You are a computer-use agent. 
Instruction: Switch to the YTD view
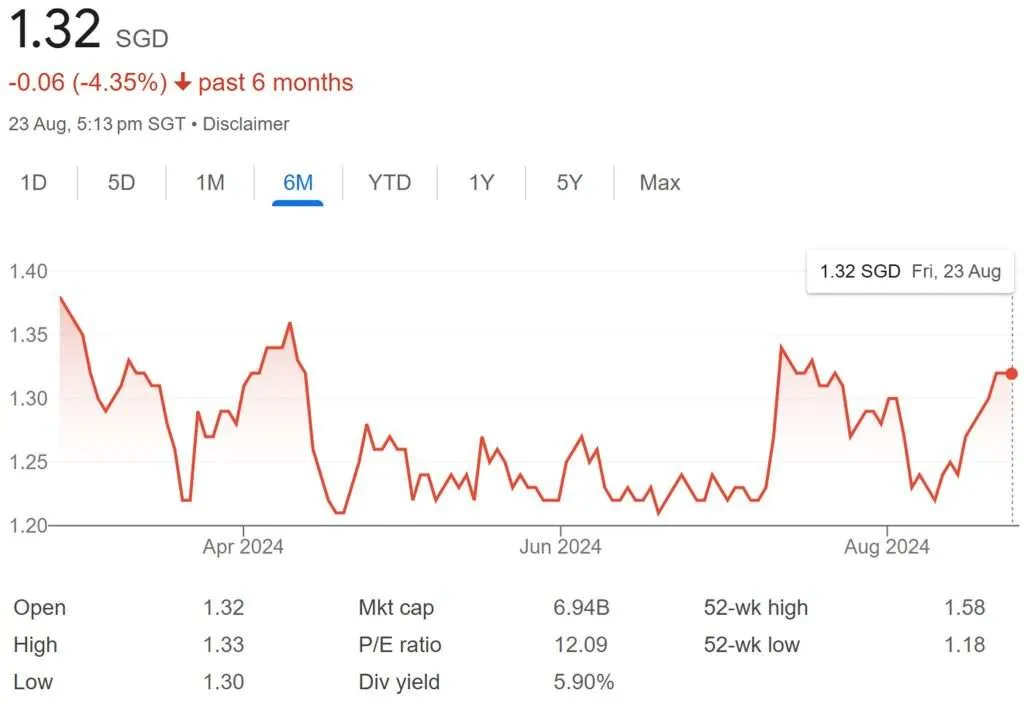tap(389, 183)
